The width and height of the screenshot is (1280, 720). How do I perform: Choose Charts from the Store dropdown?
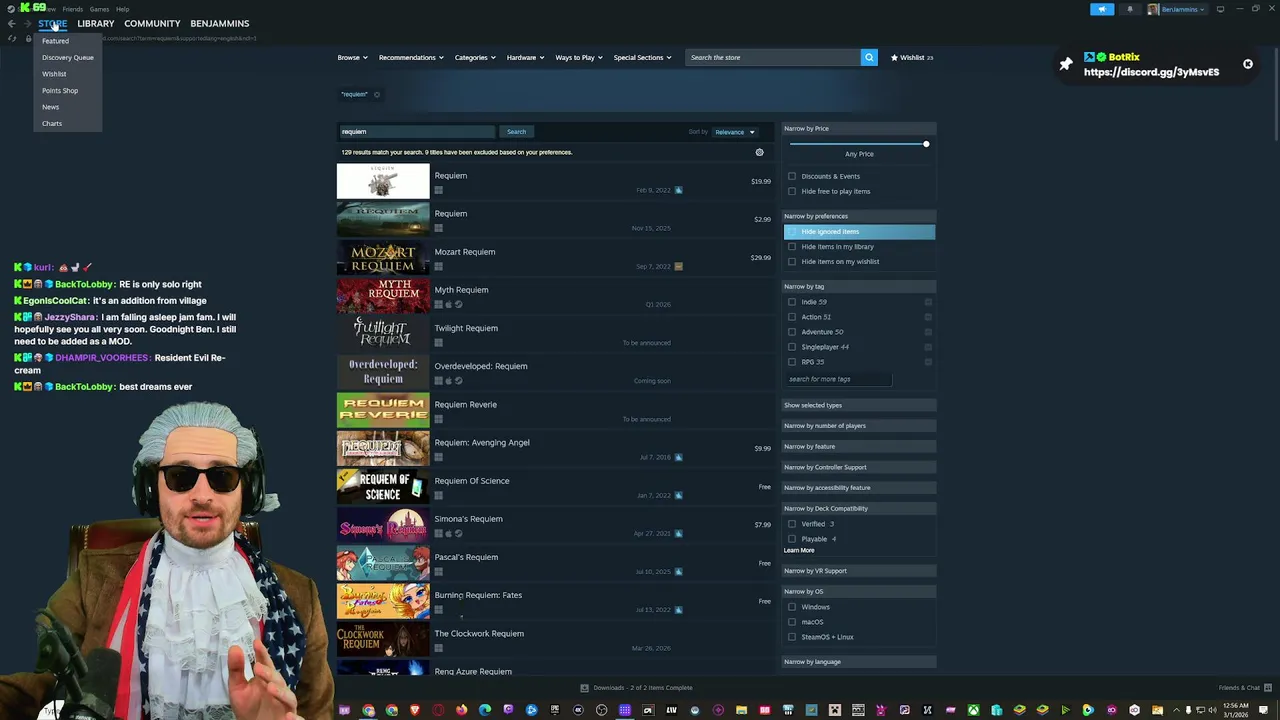coord(52,123)
